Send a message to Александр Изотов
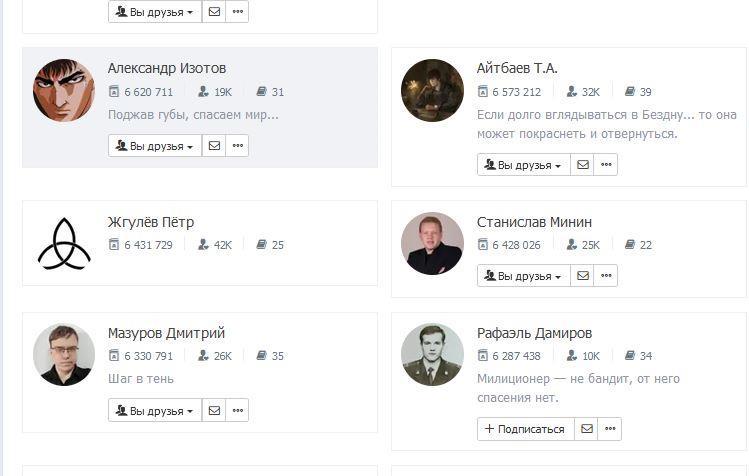 coord(214,146)
